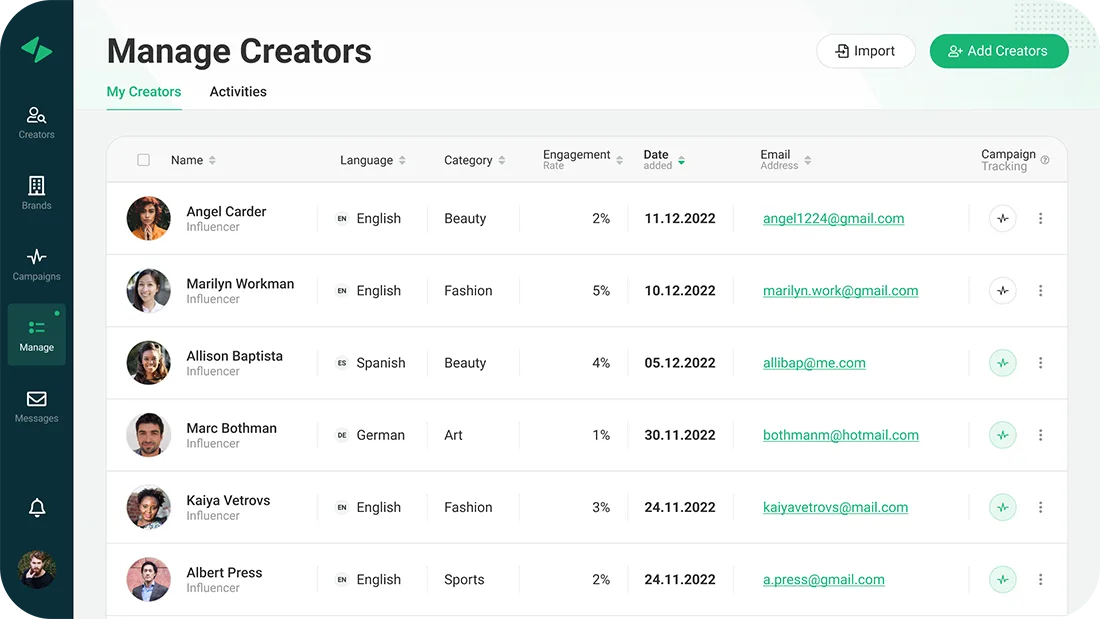The height and width of the screenshot is (619, 1100).
Task: Toggle campaign tracking for Allison Baptista
Action: (x=1002, y=363)
